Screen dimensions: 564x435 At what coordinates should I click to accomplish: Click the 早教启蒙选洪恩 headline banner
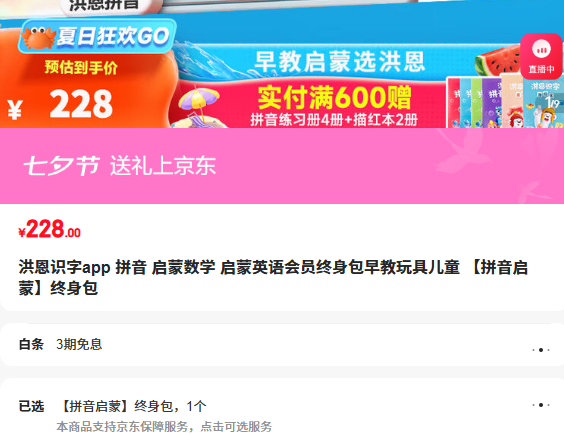point(340,62)
